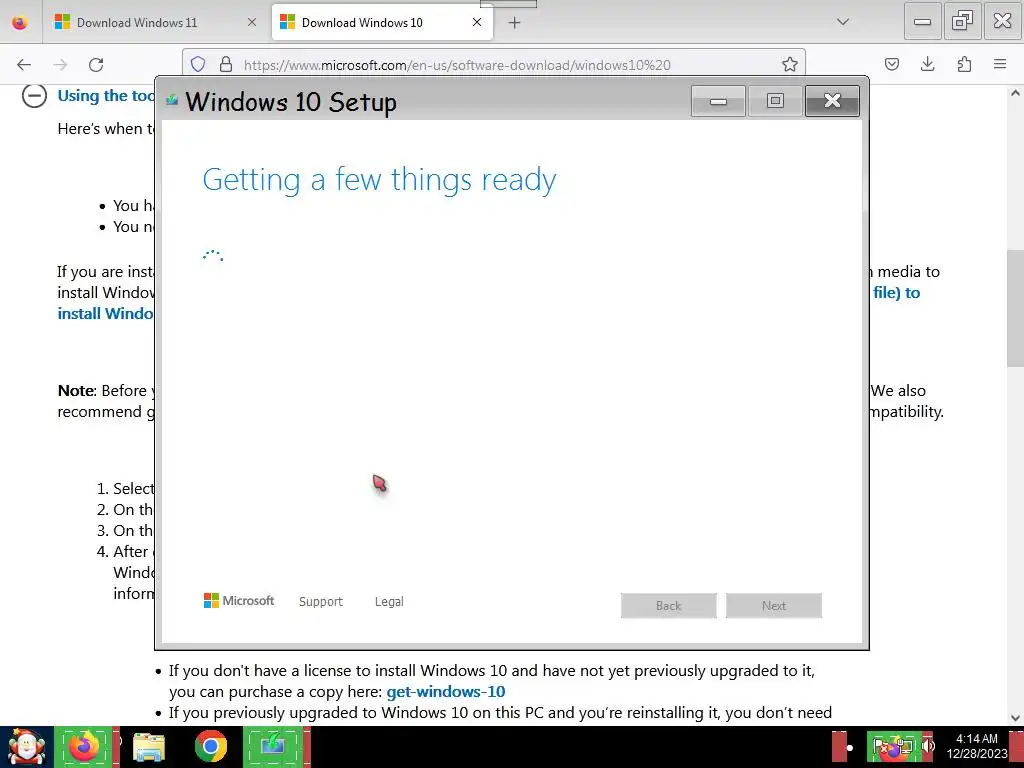Screen dimensions: 1024x768
Task: Follow the get-windows-10 purchase link
Action: click(446, 692)
